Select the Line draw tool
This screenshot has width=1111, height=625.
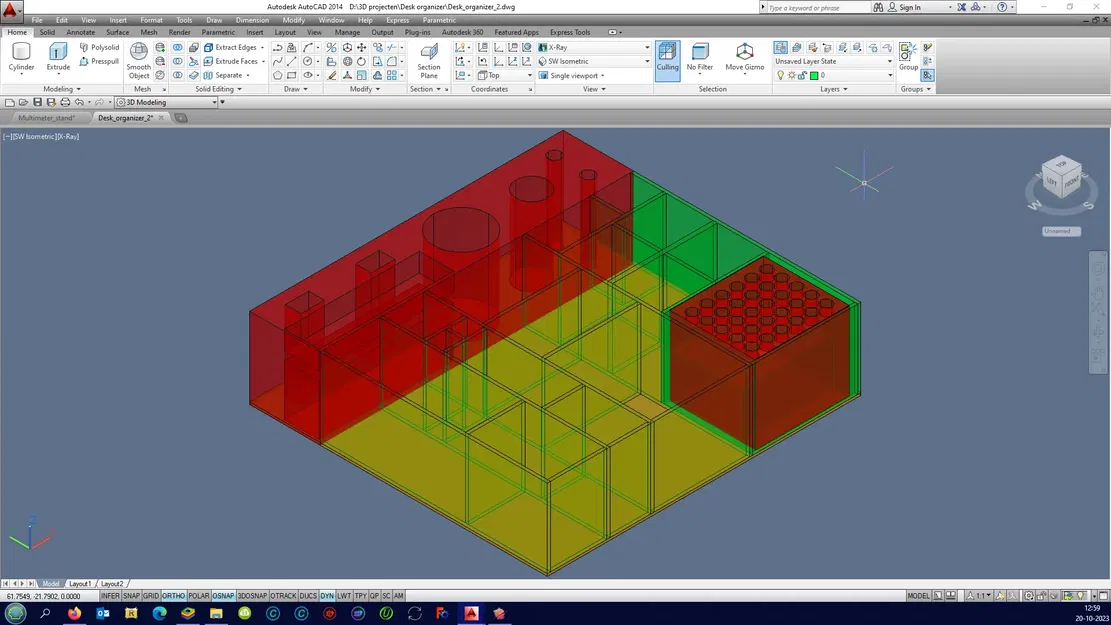point(292,62)
